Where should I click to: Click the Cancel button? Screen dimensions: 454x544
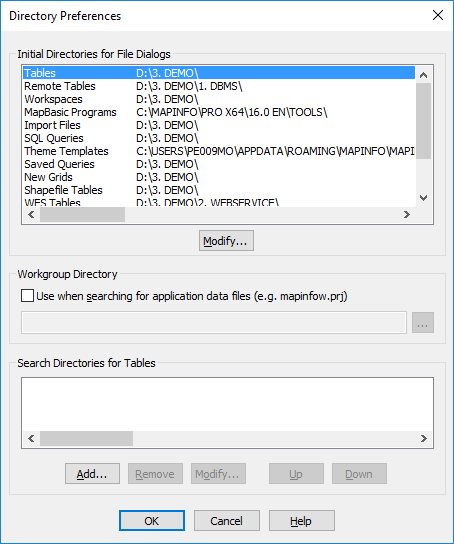227,520
